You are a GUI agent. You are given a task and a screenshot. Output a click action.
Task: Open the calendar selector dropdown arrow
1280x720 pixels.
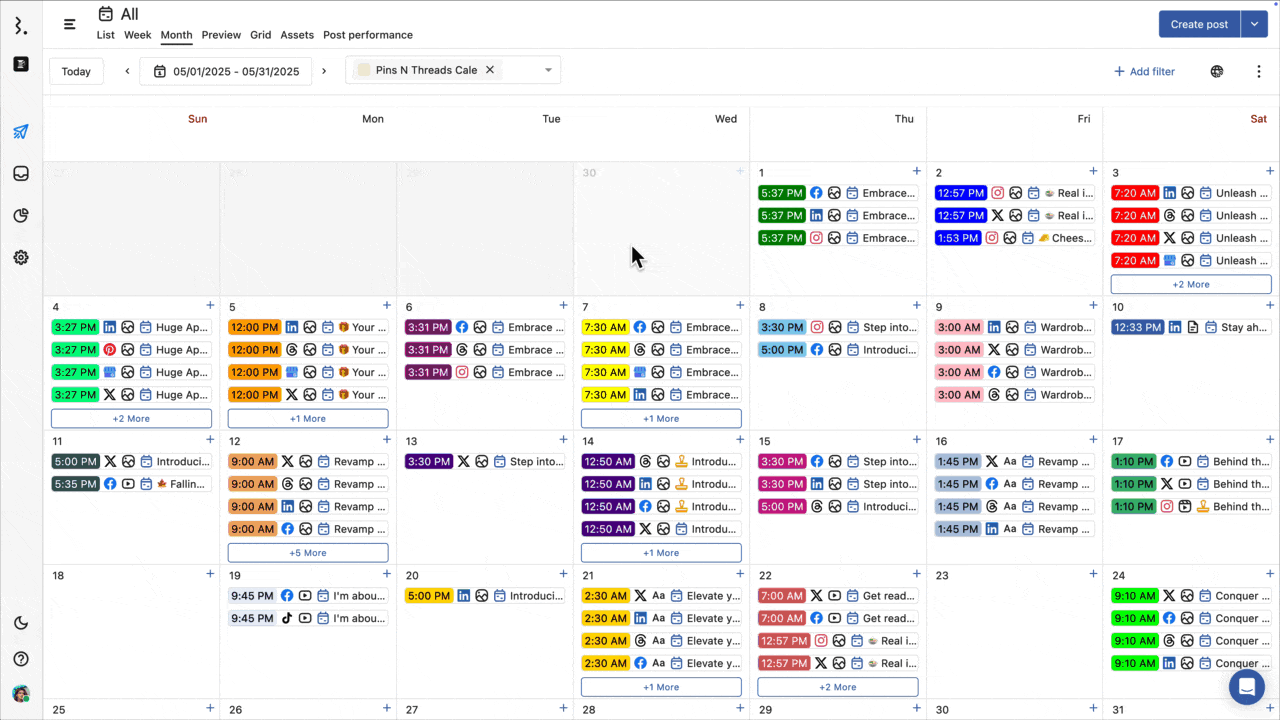548,70
